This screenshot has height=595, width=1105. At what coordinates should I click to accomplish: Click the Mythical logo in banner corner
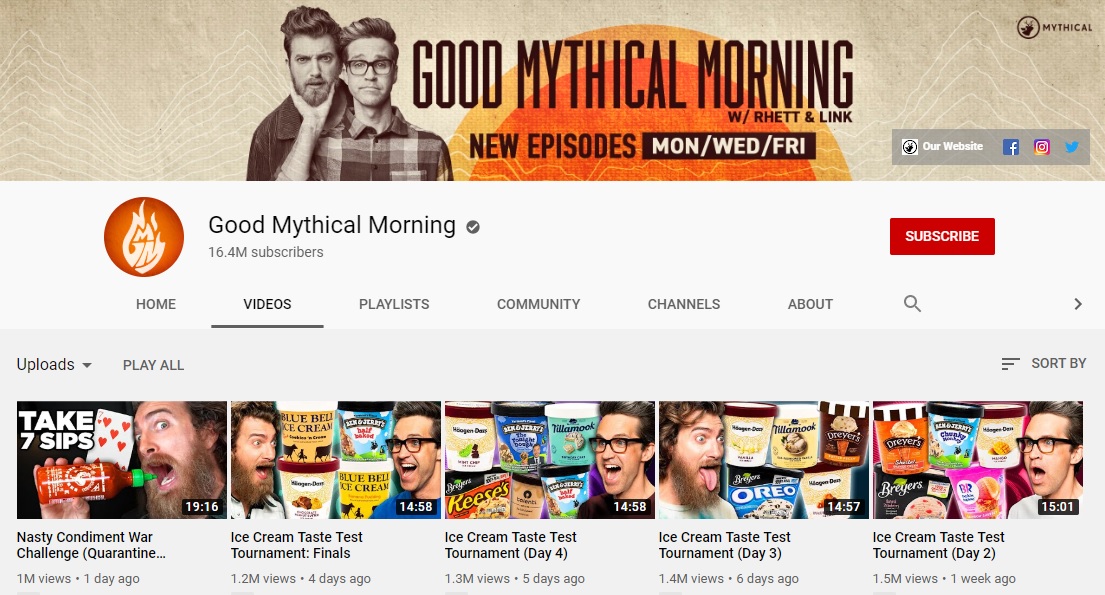coord(1054,27)
